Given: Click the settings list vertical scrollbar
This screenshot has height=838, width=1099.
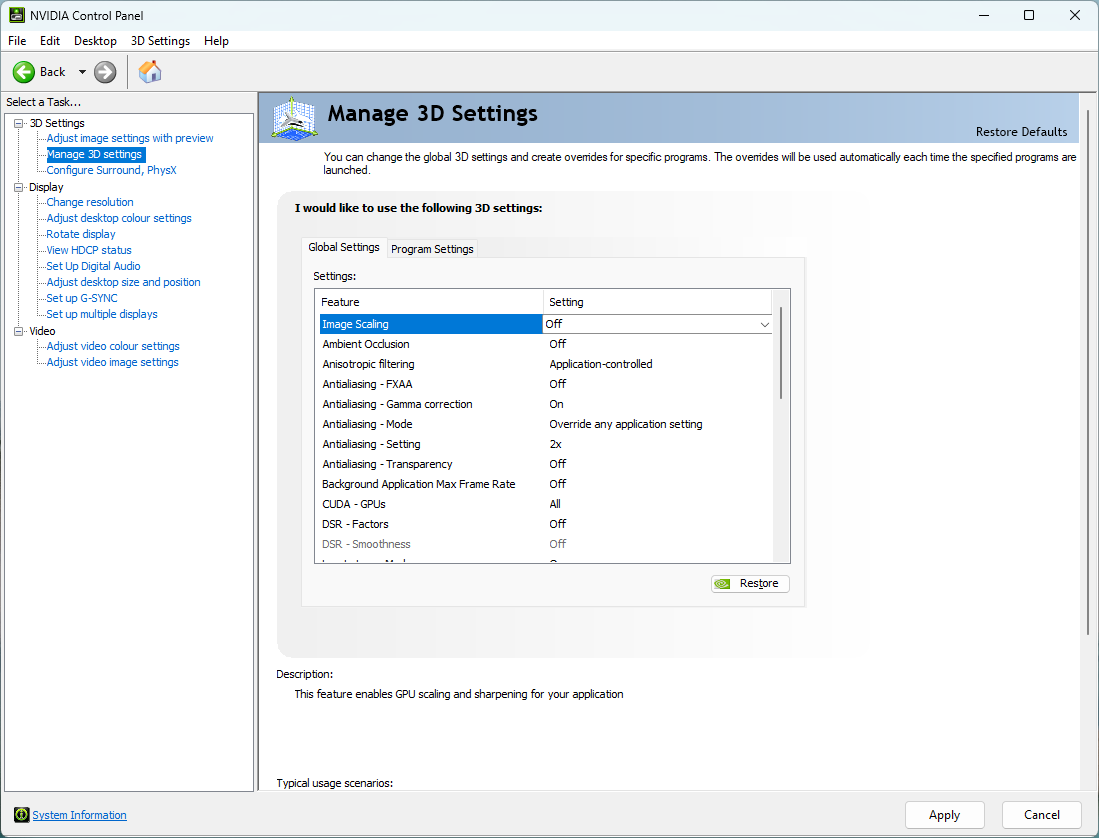Looking at the screenshot, I should click(781, 355).
